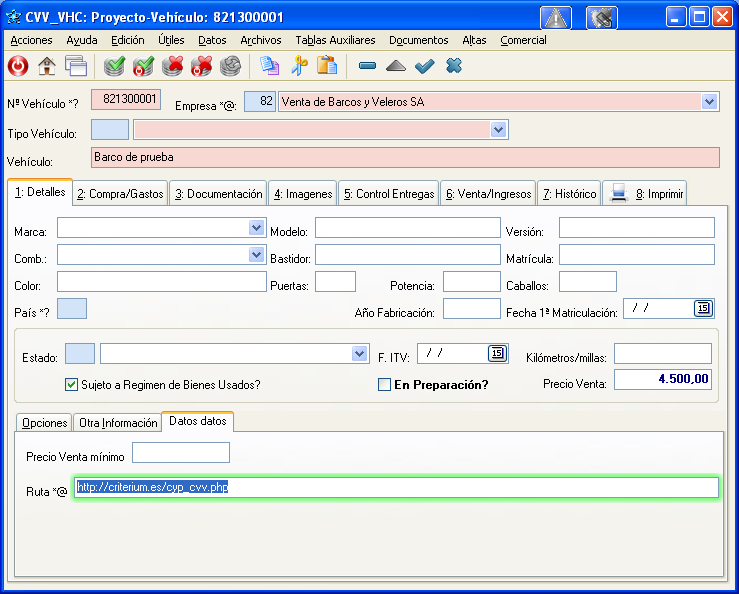Click the copy documents toolbar icon
Viewport: 739px width, 594px height.
click(x=269, y=66)
